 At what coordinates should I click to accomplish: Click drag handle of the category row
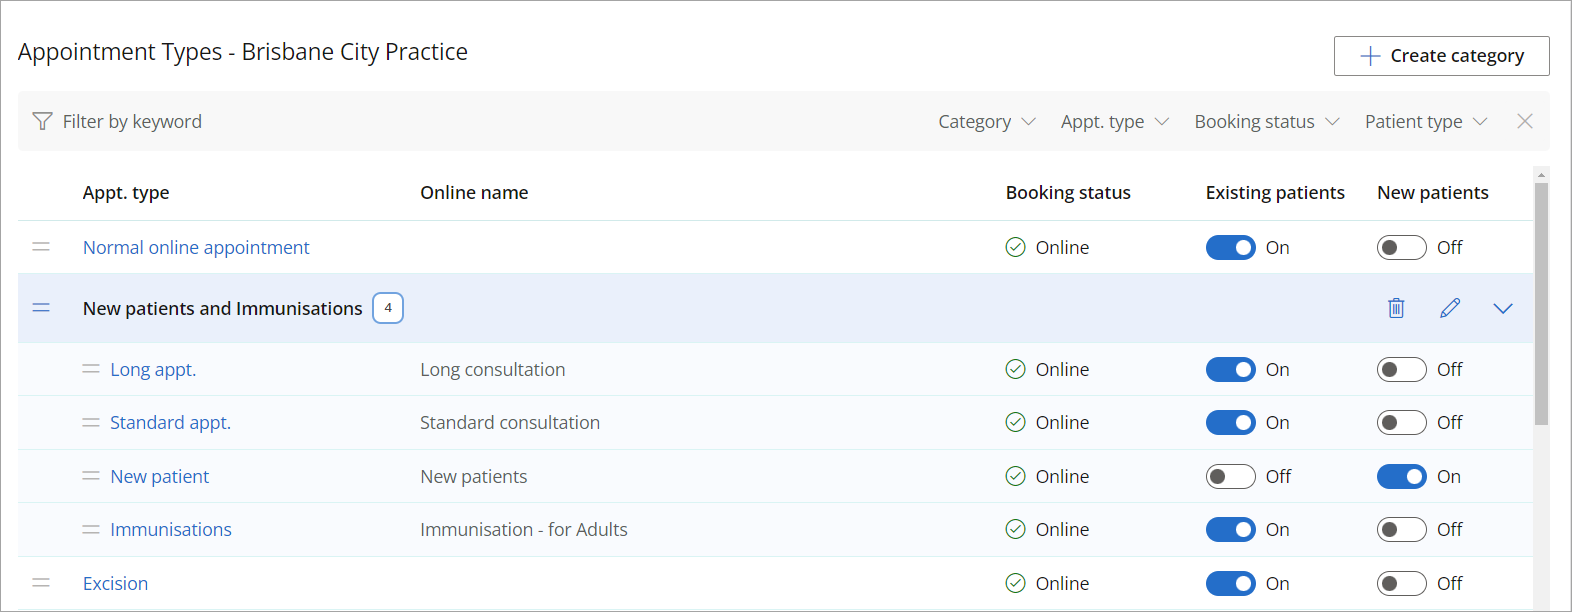click(x=41, y=308)
